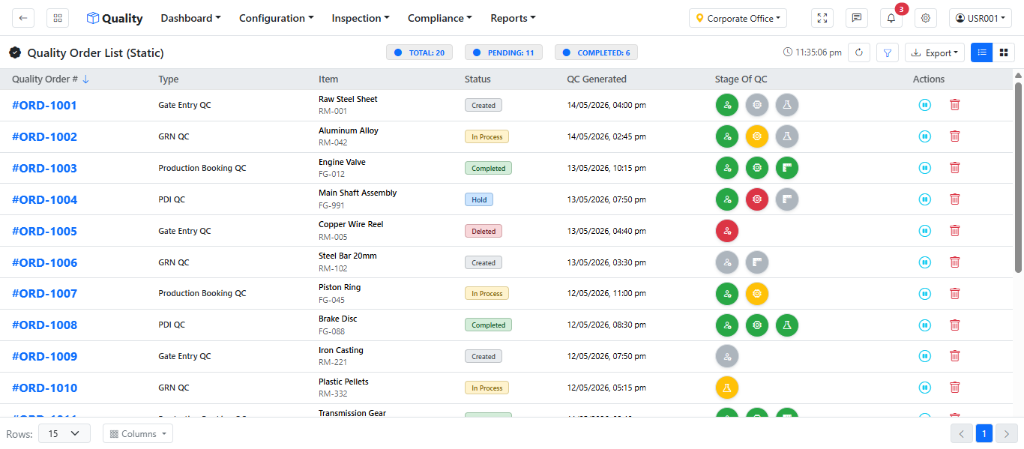Open order link #ORD-1007

click(x=44, y=294)
